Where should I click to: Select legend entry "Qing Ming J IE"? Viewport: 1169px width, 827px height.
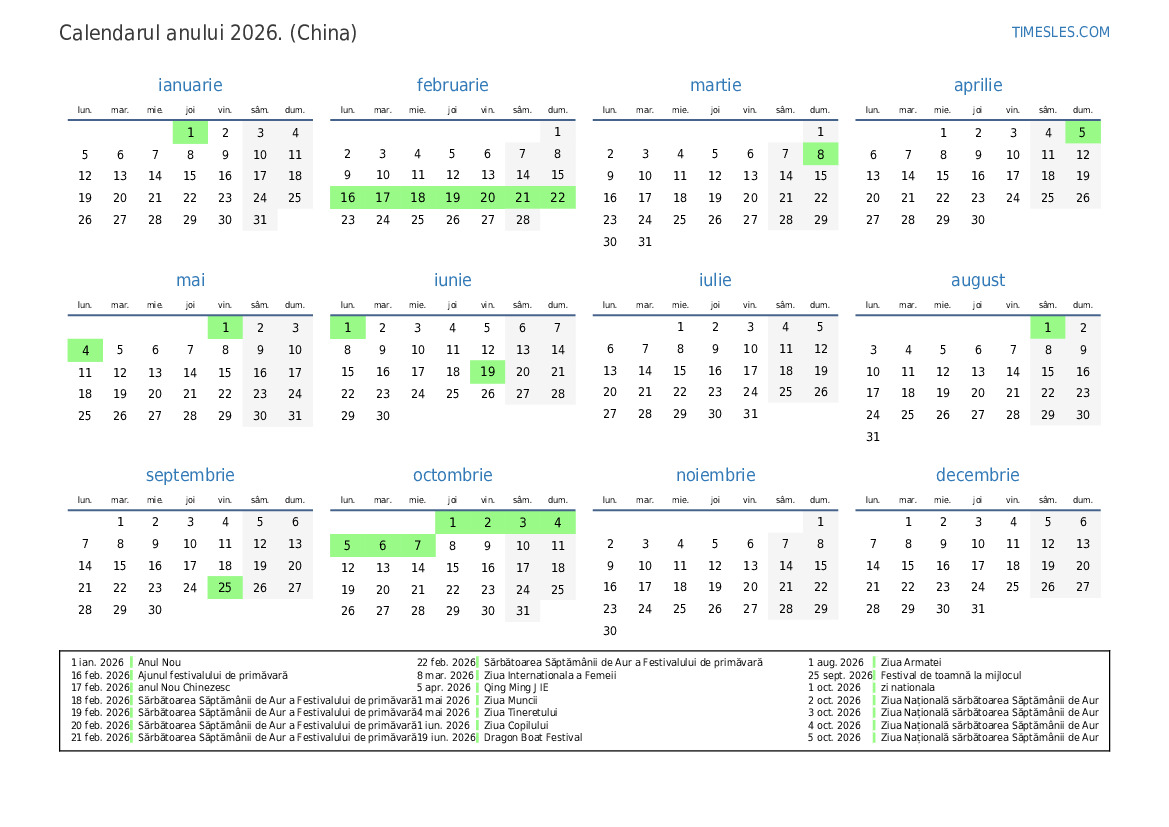(x=516, y=688)
